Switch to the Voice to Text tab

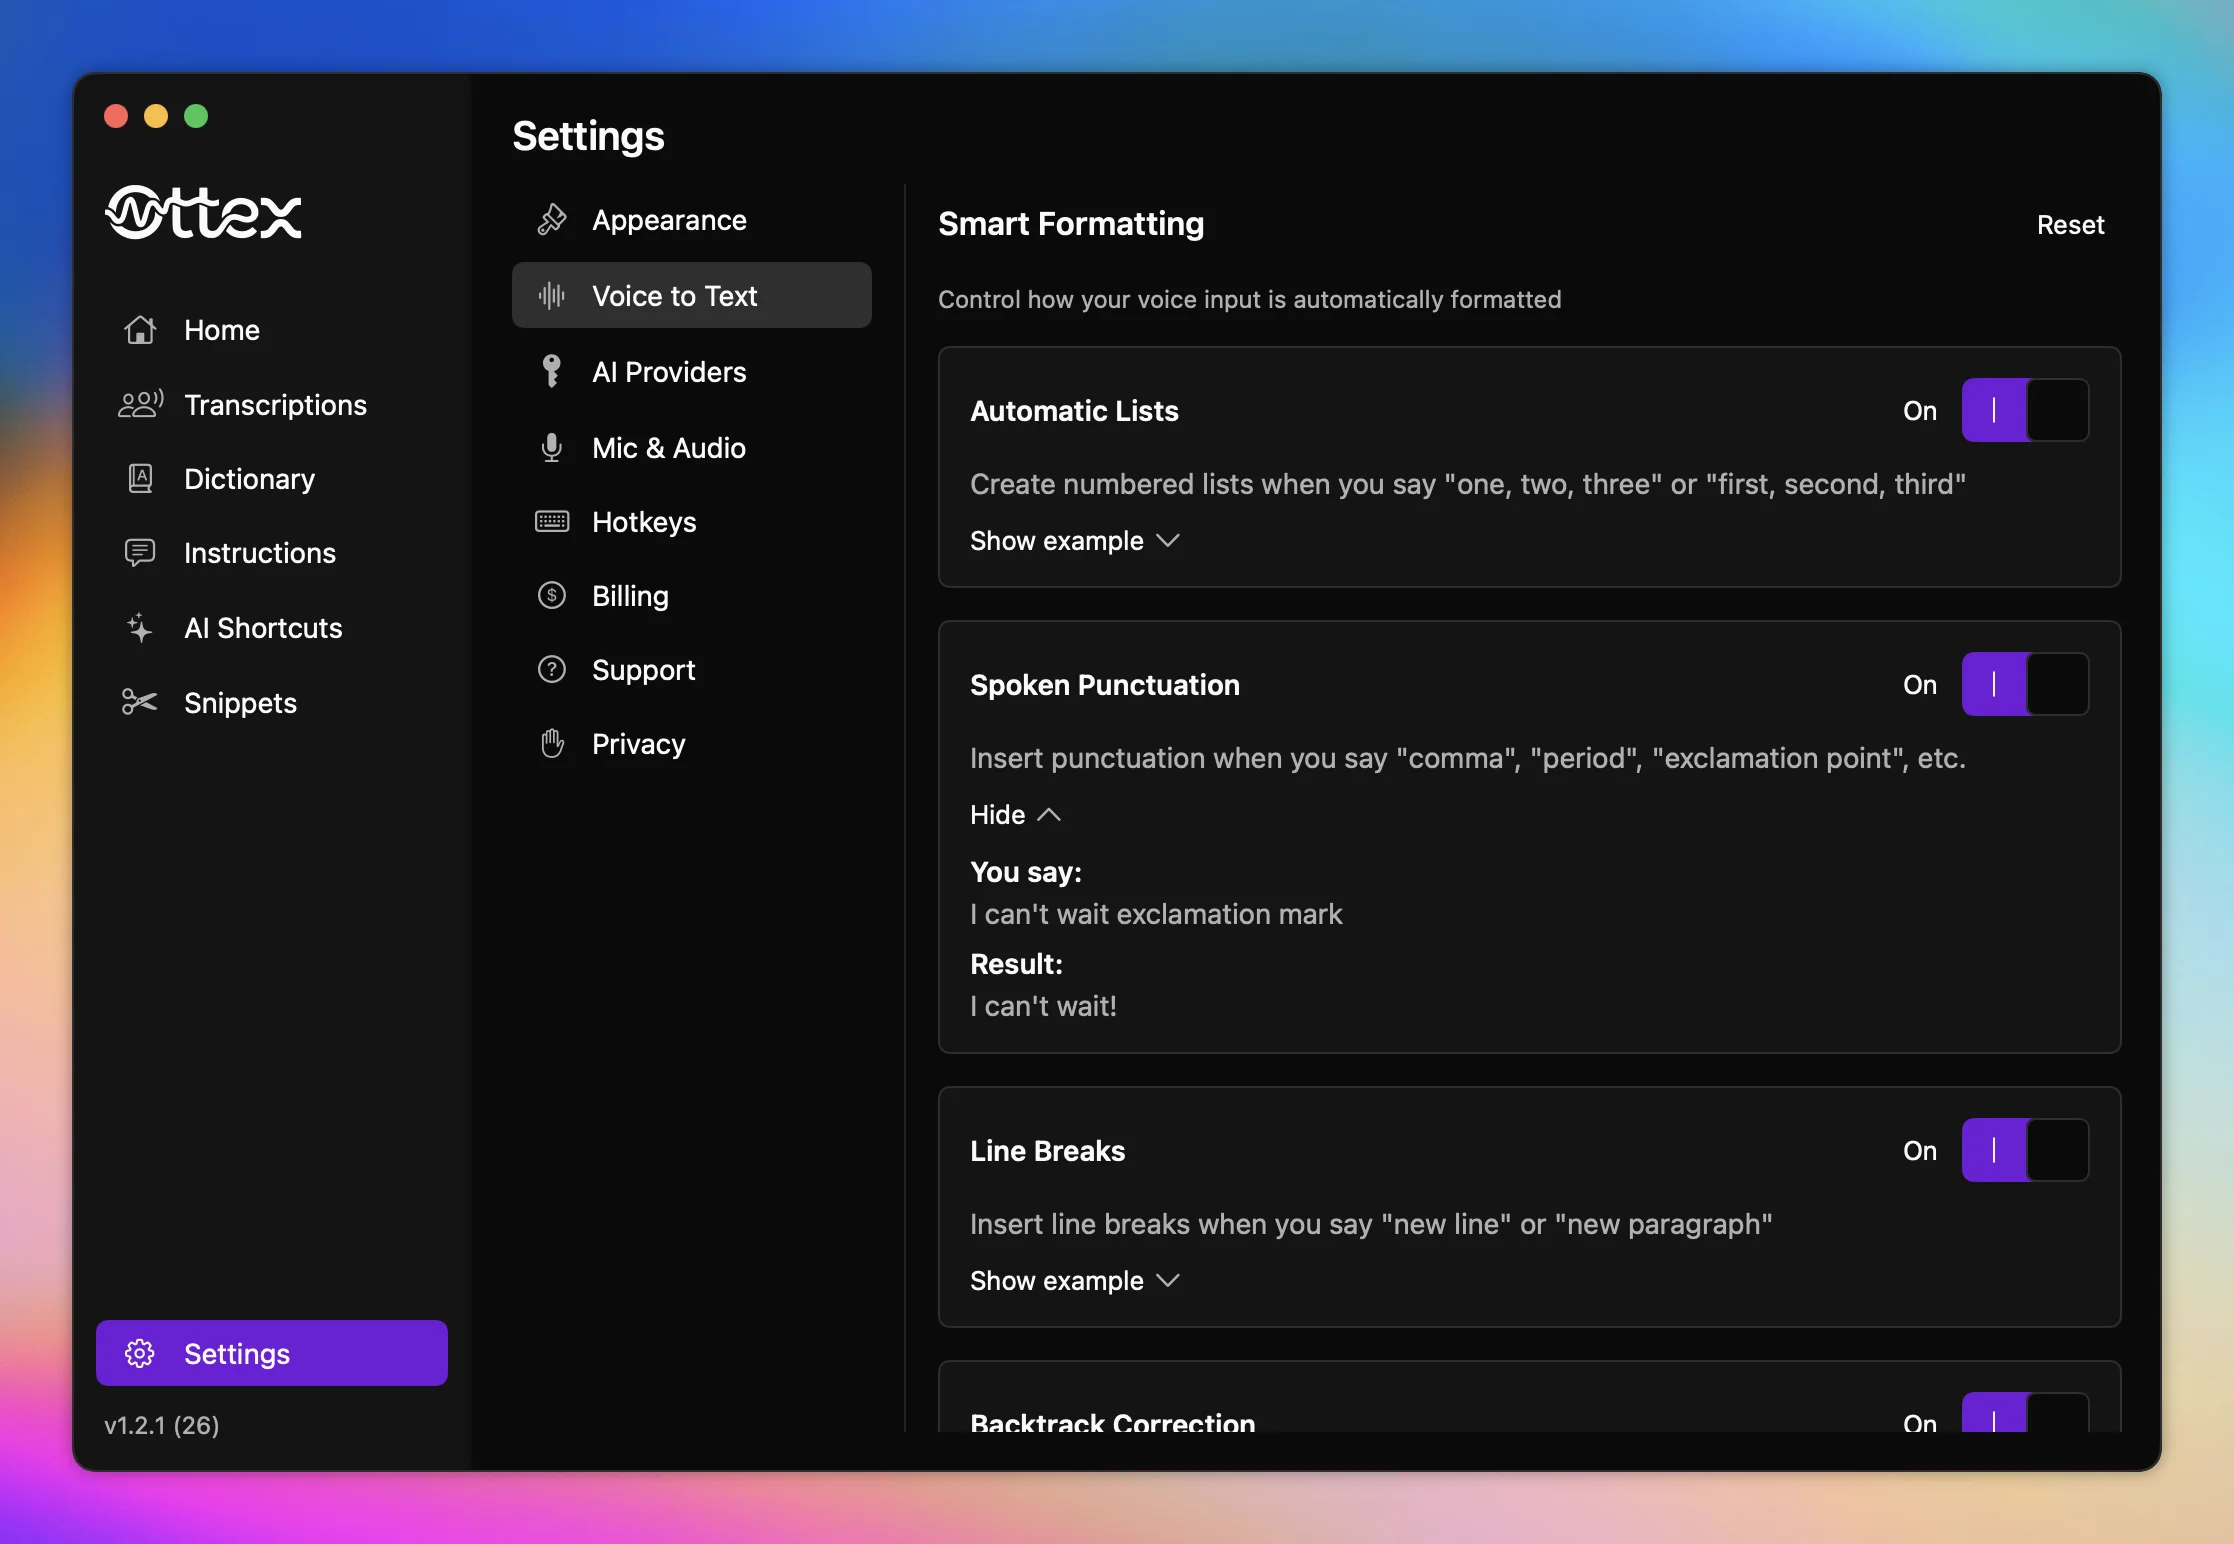[x=691, y=295]
